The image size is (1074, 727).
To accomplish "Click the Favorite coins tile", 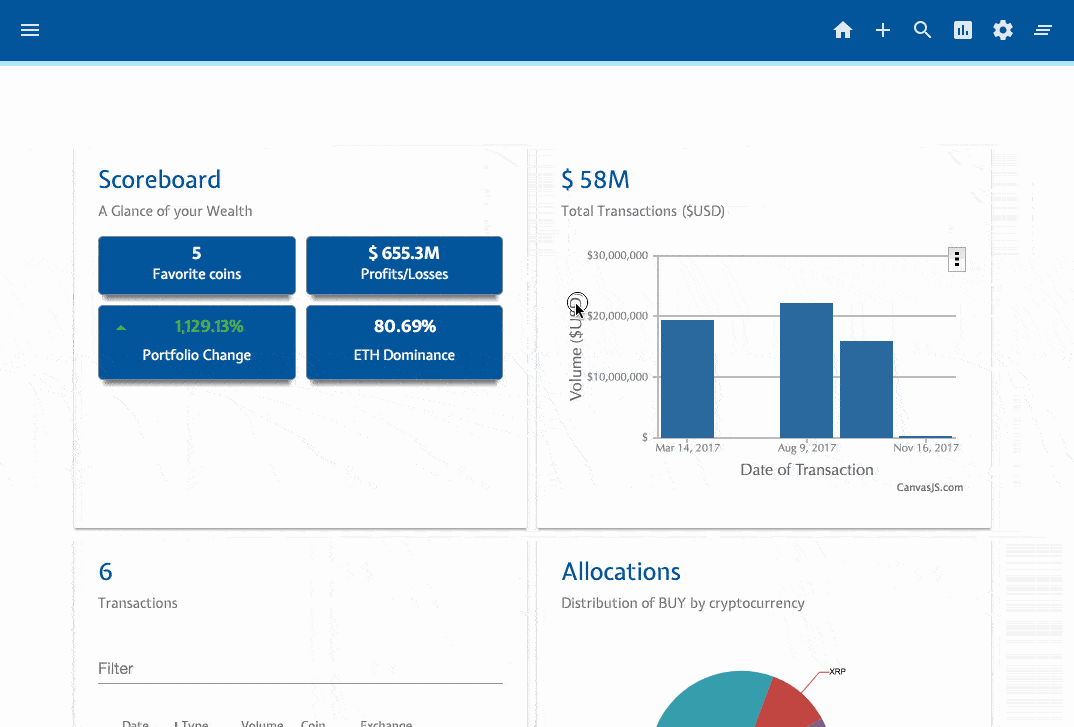I will [x=197, y=265].
